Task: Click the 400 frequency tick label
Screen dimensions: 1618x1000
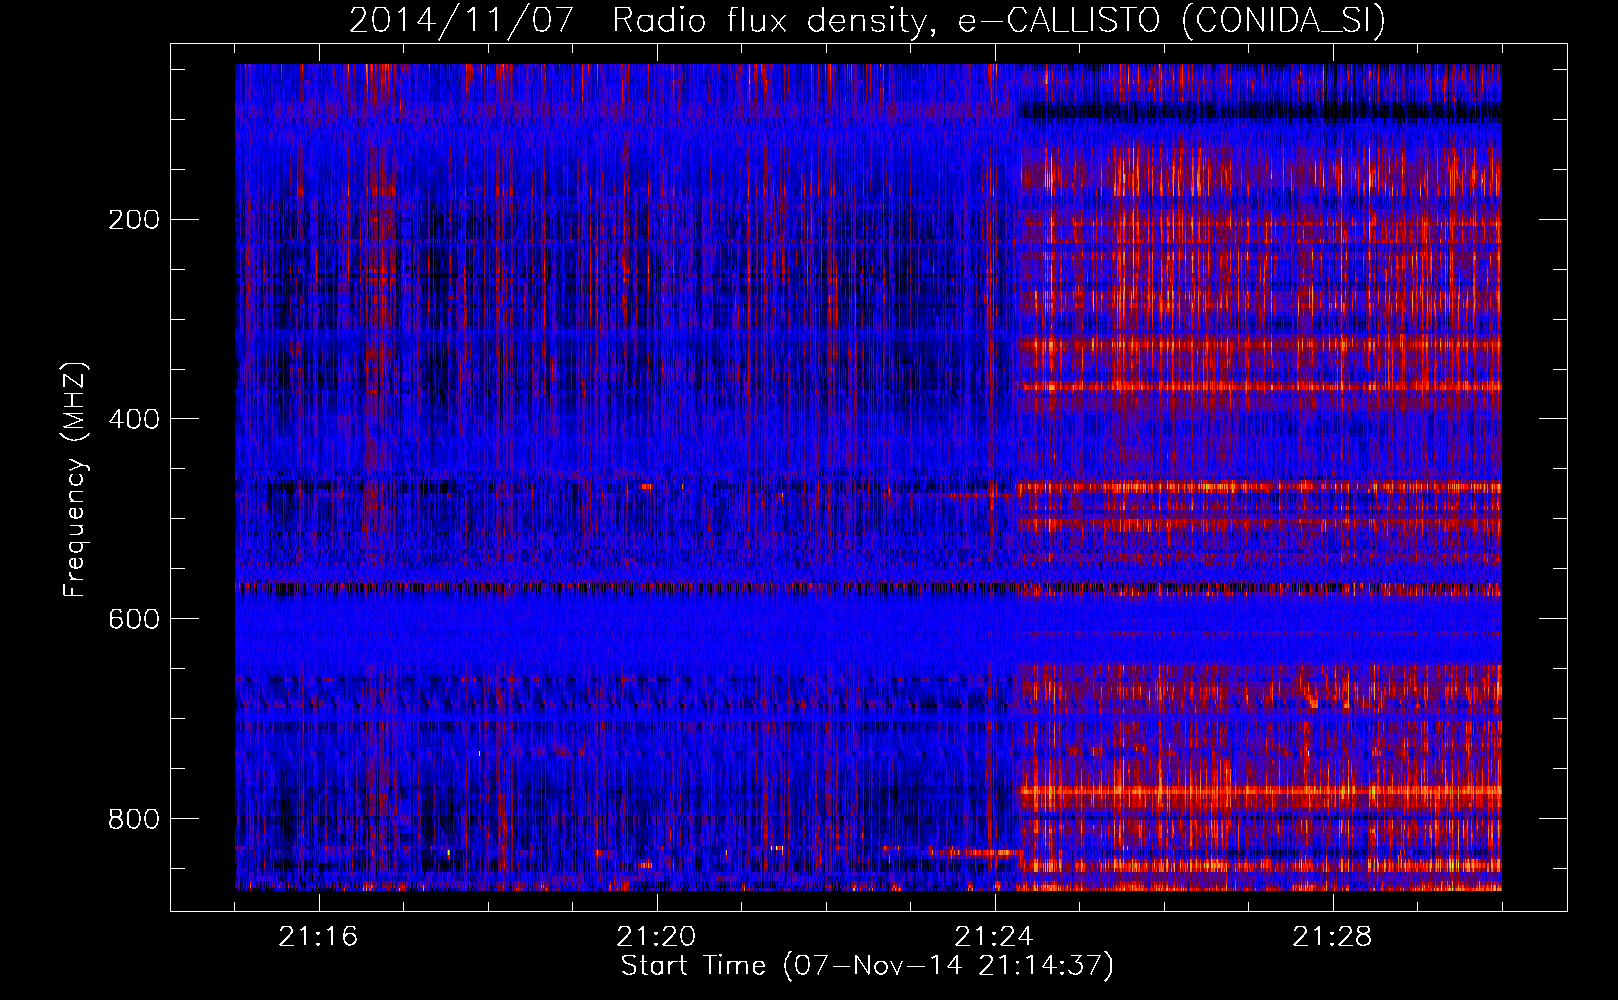Action: 133,419
